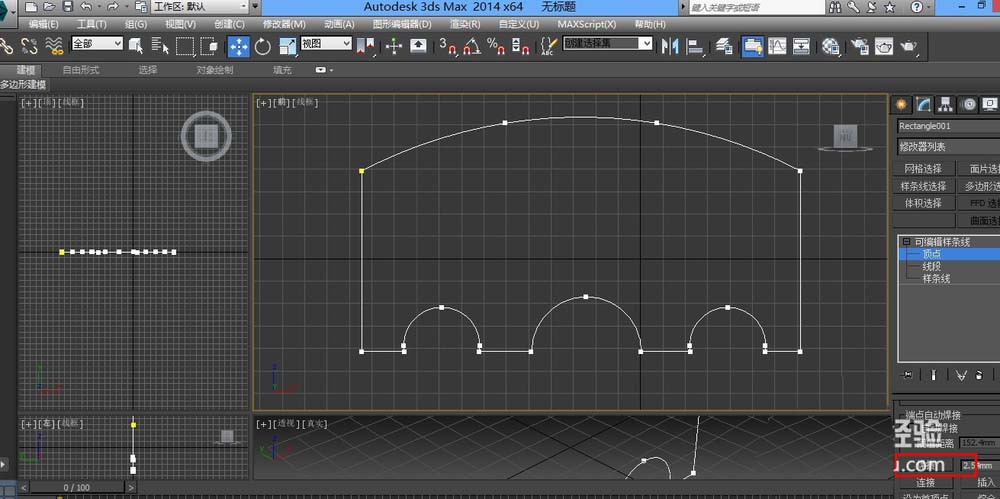This screenshot has width=1000, height=499.
Task: Open the 渲染(R) menu
Action: click(x=465, y=24)
